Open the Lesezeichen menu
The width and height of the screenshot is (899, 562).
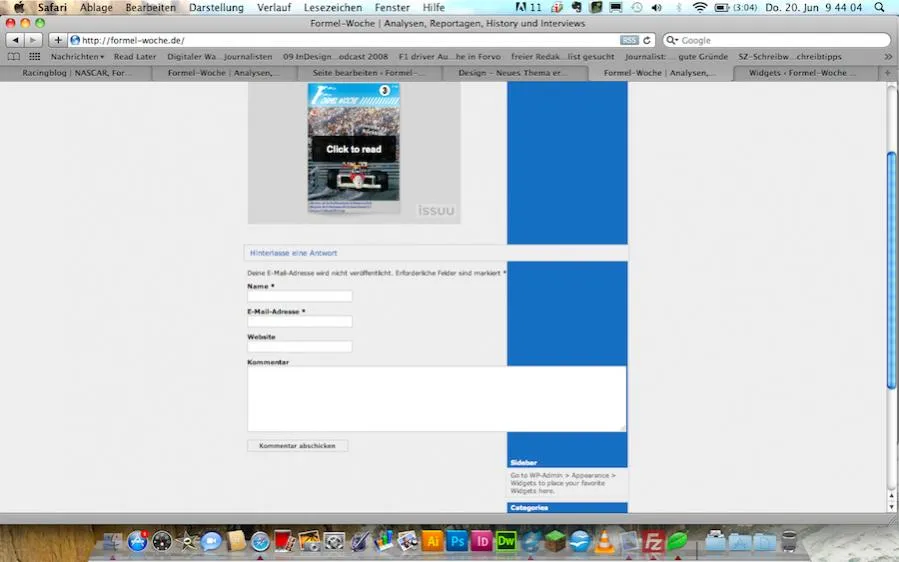333,7
